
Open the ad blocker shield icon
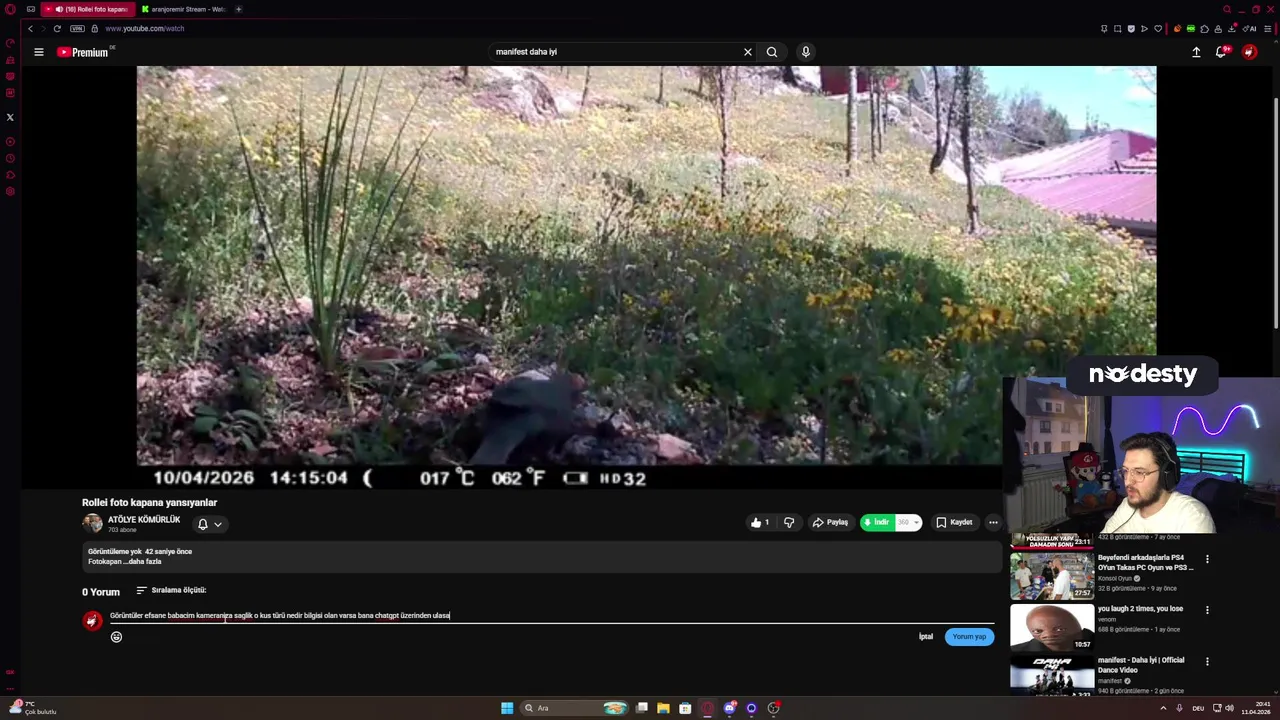click(1131, 28)
